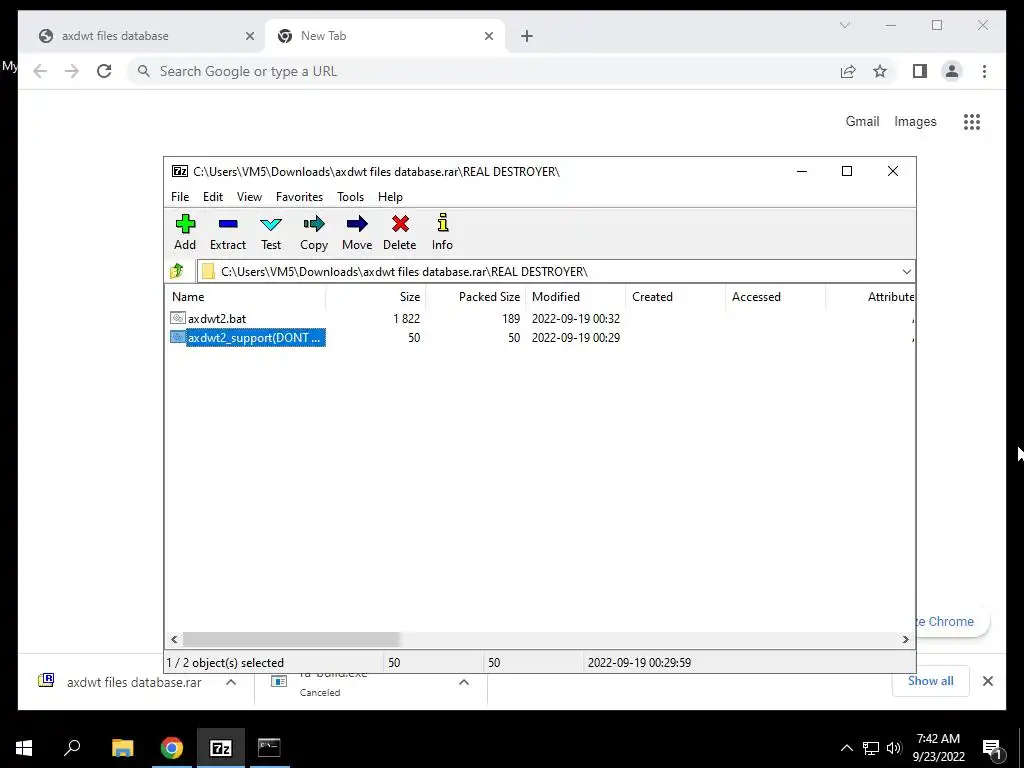The image size is (1024, 768).
Task: Expand options for axdwt files database.rar download
Action: point(231,682)
